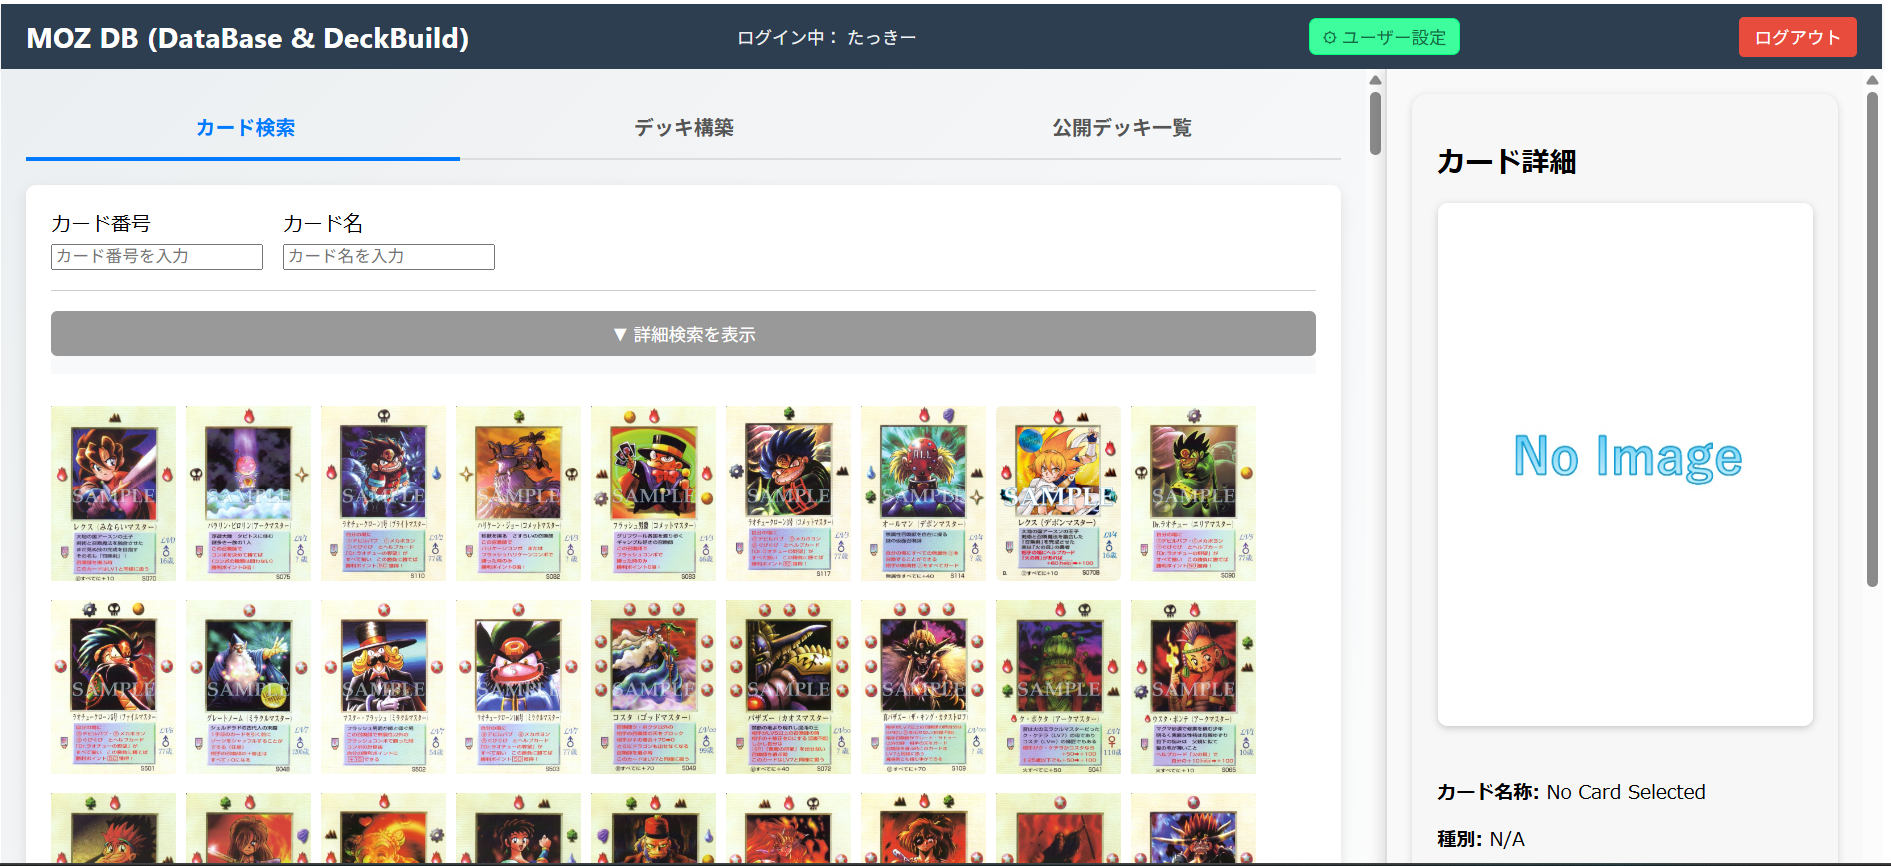Viewport: 1891px width, 866px height.
Task: Open the コスタ (ゴッドマスター) card S049
Action: (x=653, y=687)
